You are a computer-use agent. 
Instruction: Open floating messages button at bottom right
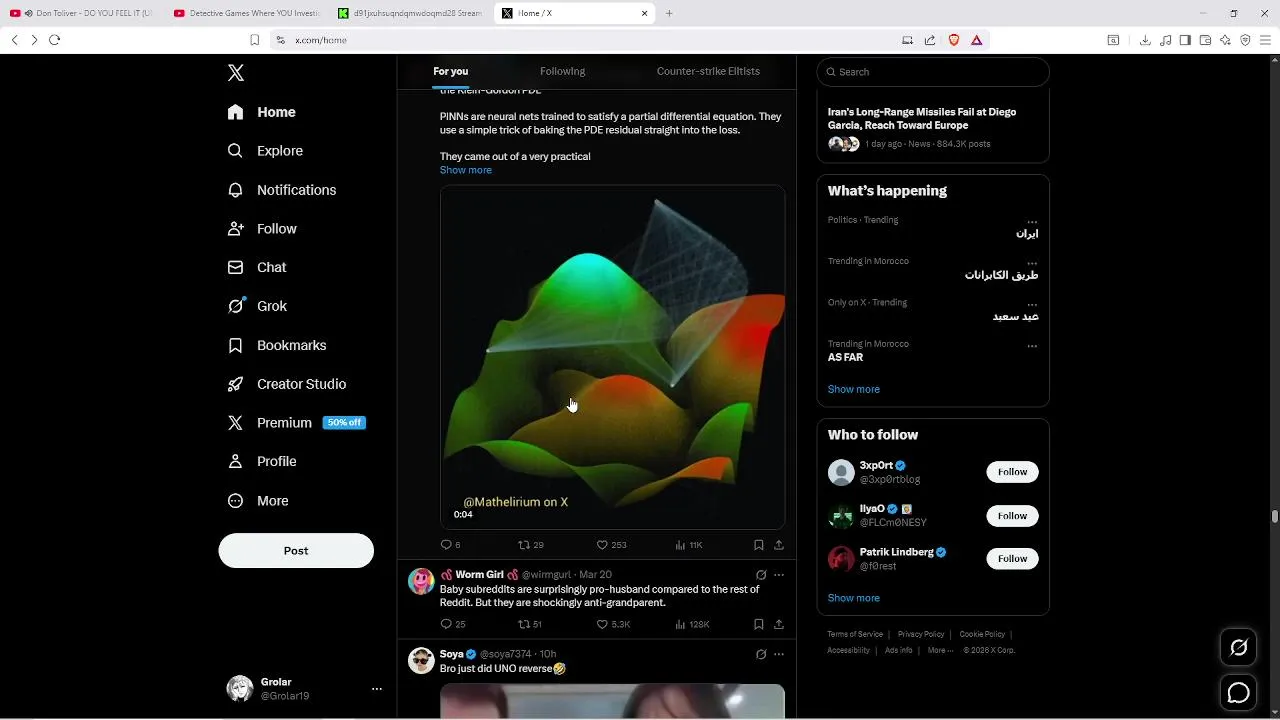tap(1239, 692)
